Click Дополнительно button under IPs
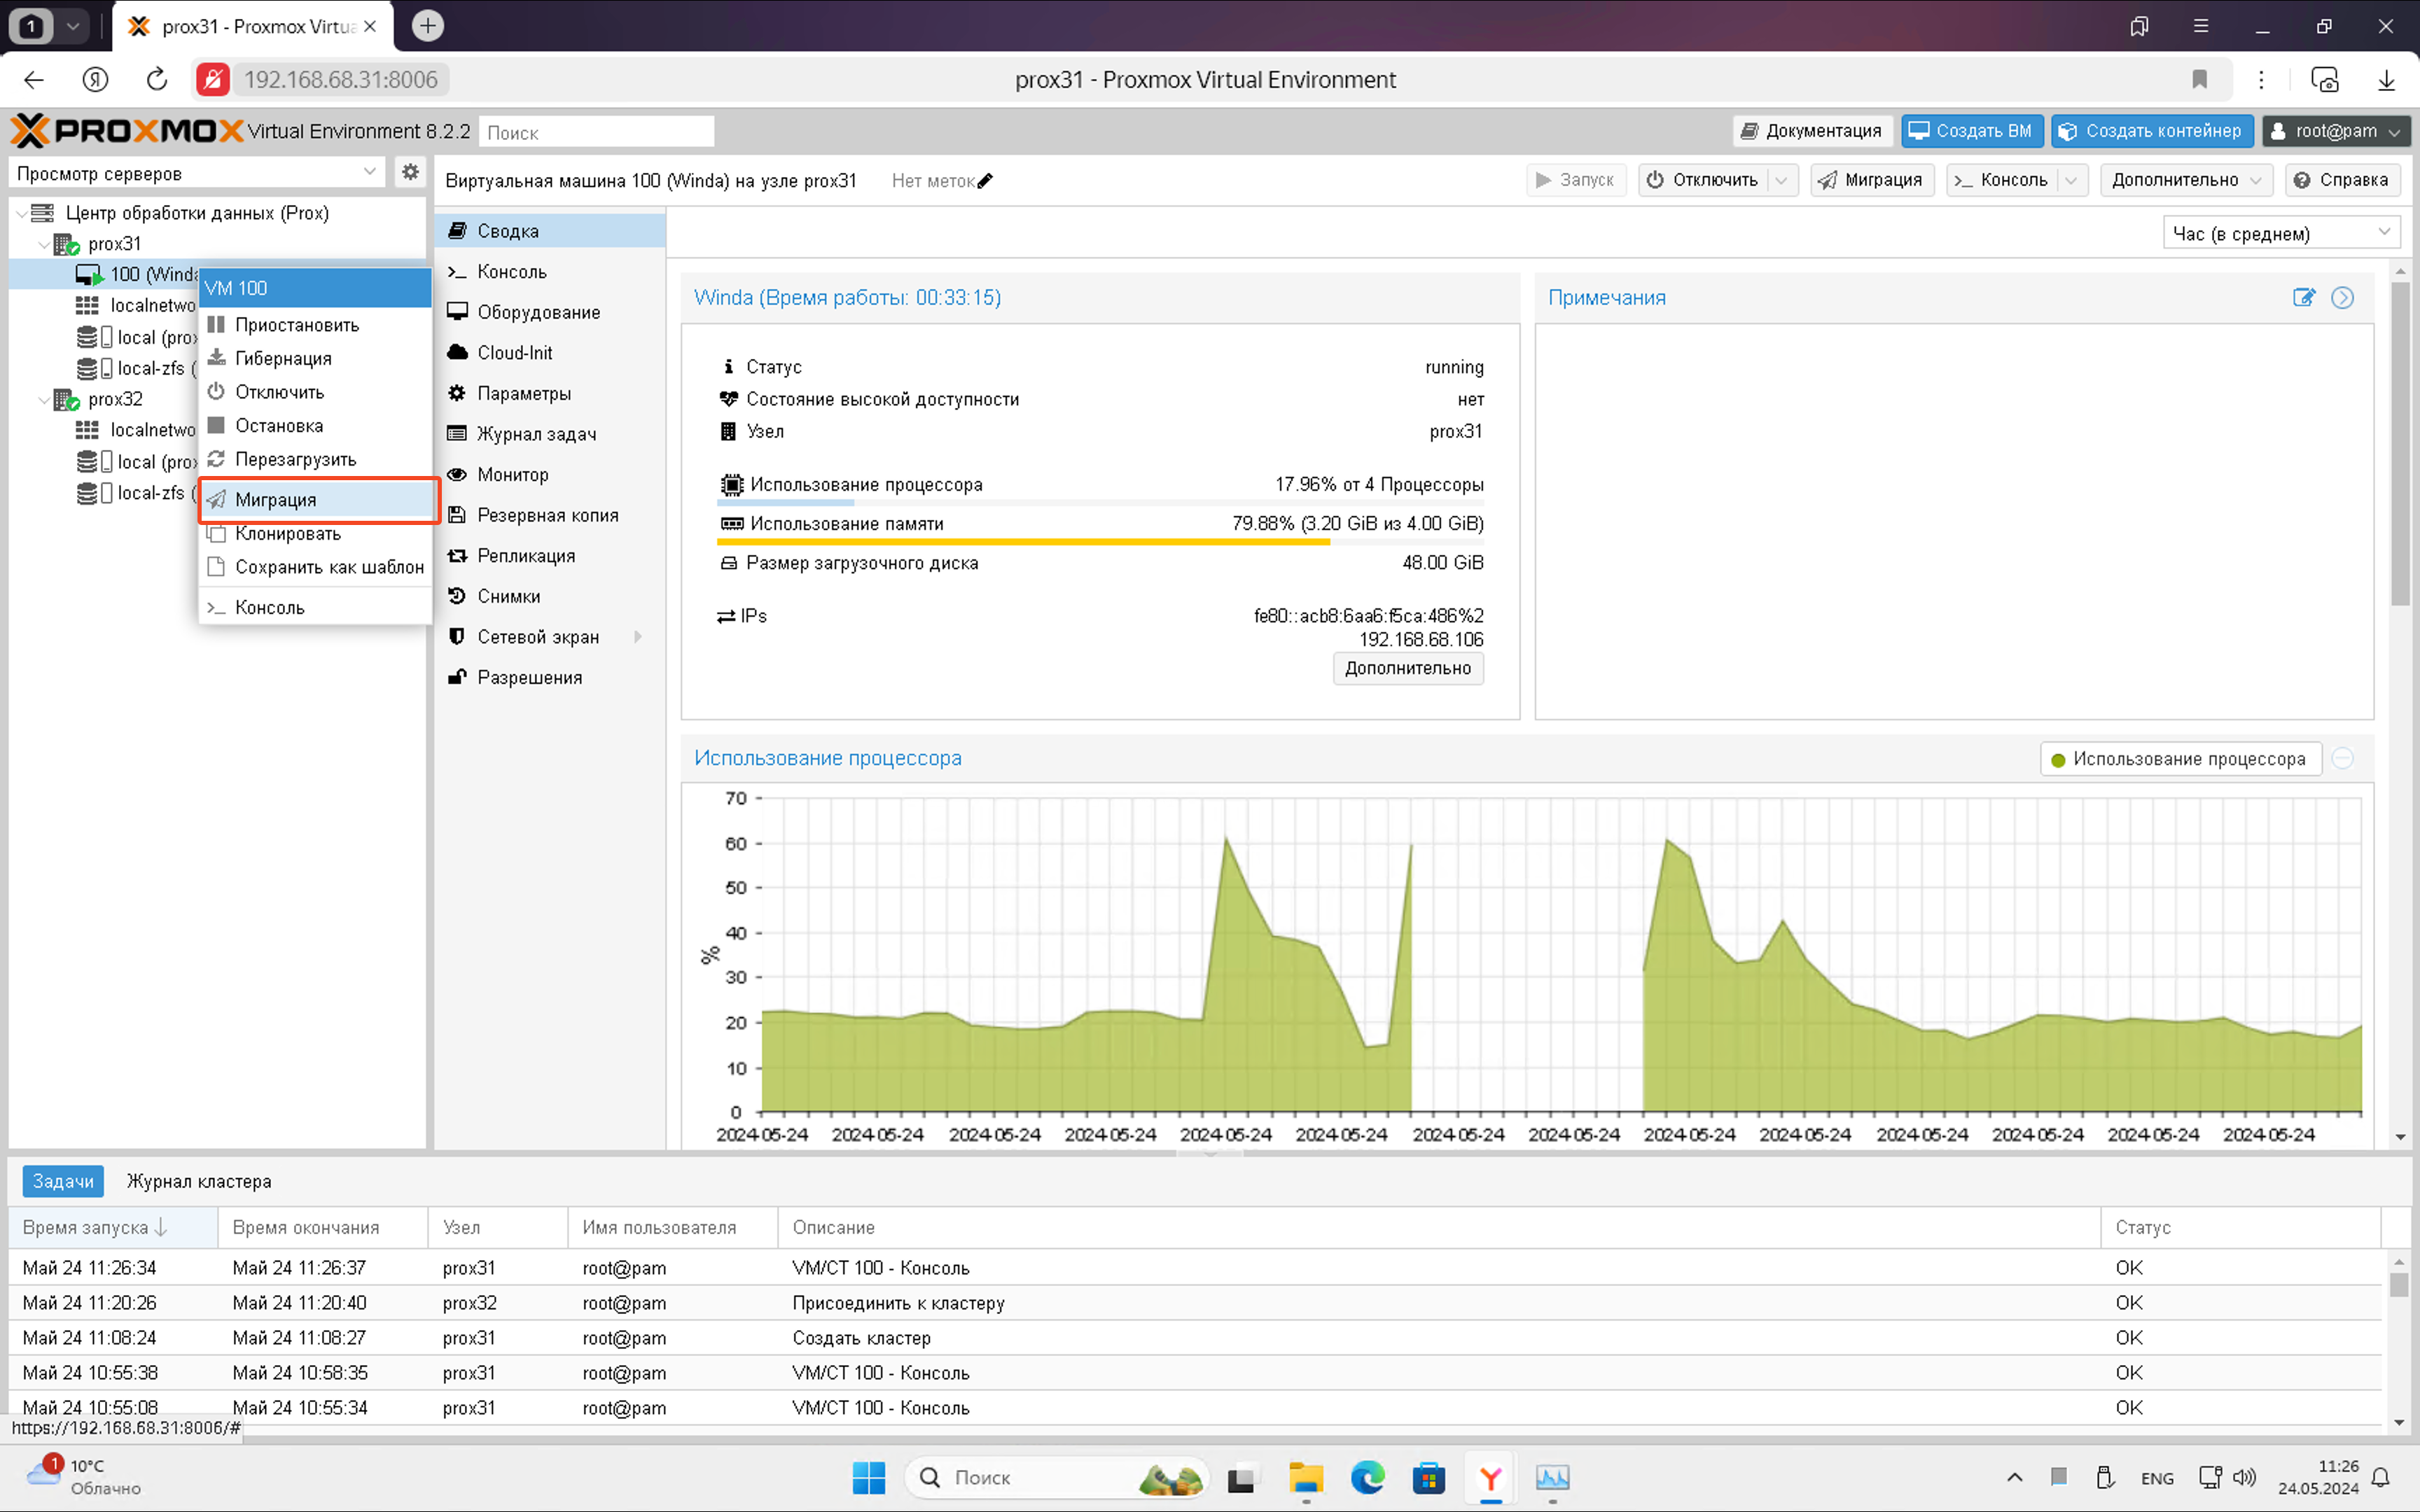 pos(1407,668)
